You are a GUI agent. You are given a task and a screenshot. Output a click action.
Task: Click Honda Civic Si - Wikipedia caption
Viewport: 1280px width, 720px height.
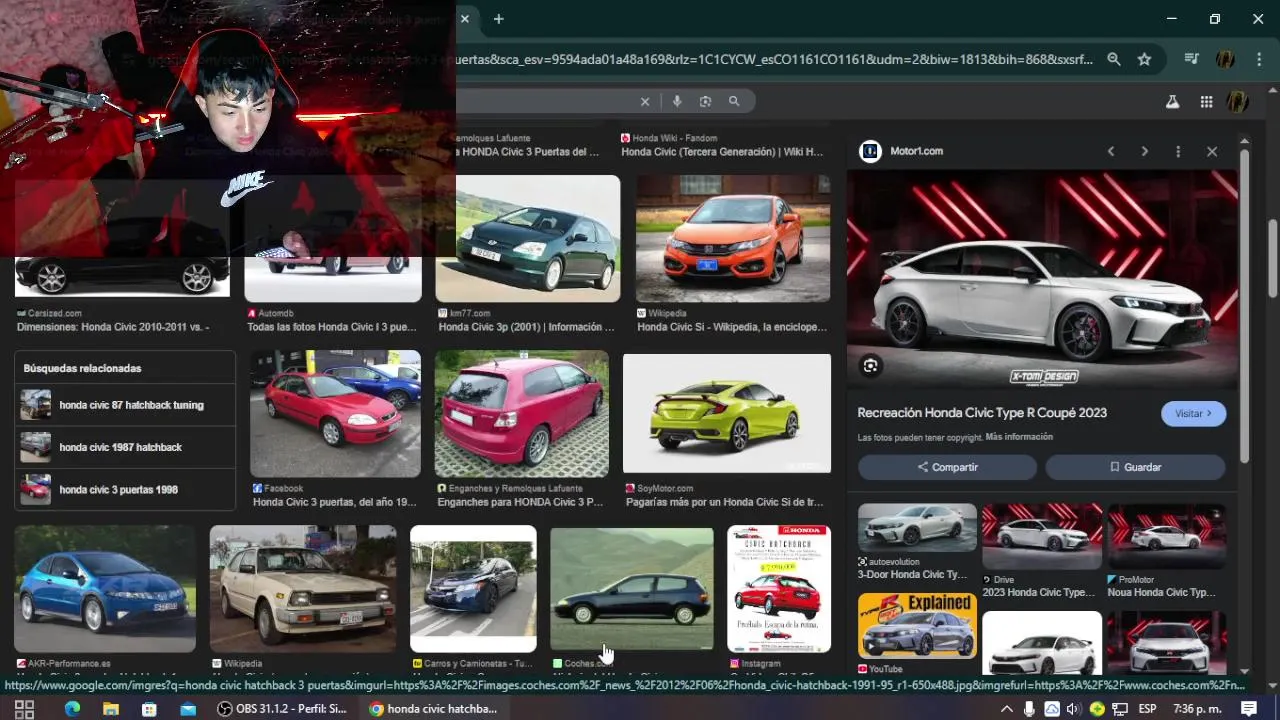pyautogui.click(x=732, y=327)
